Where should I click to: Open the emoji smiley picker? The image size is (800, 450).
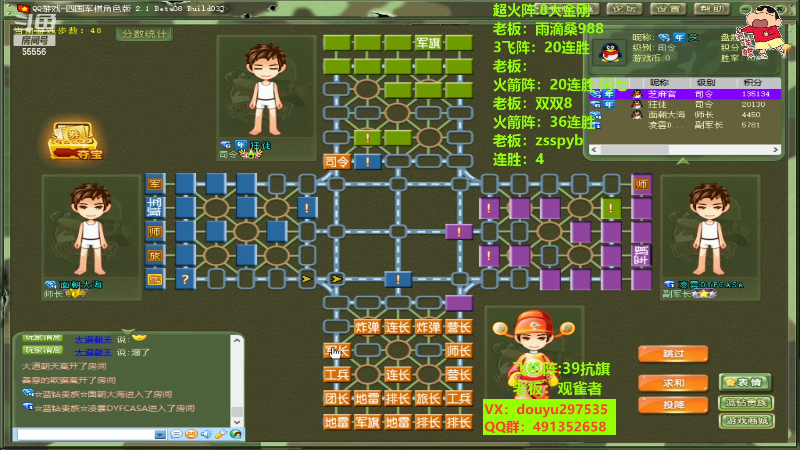point(191,434)
